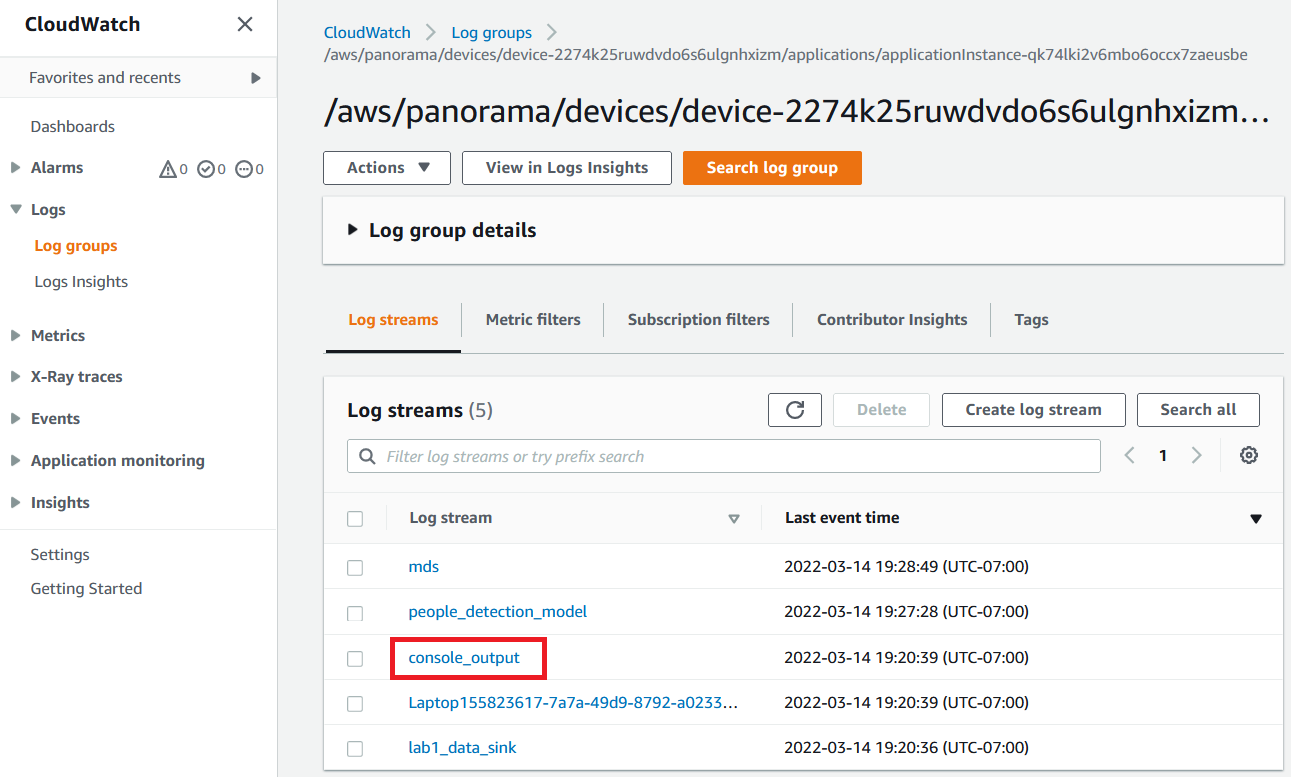Click the mds last event time cell
Image resolution: width=1291 pixels, height=777 pixels.
906,567
